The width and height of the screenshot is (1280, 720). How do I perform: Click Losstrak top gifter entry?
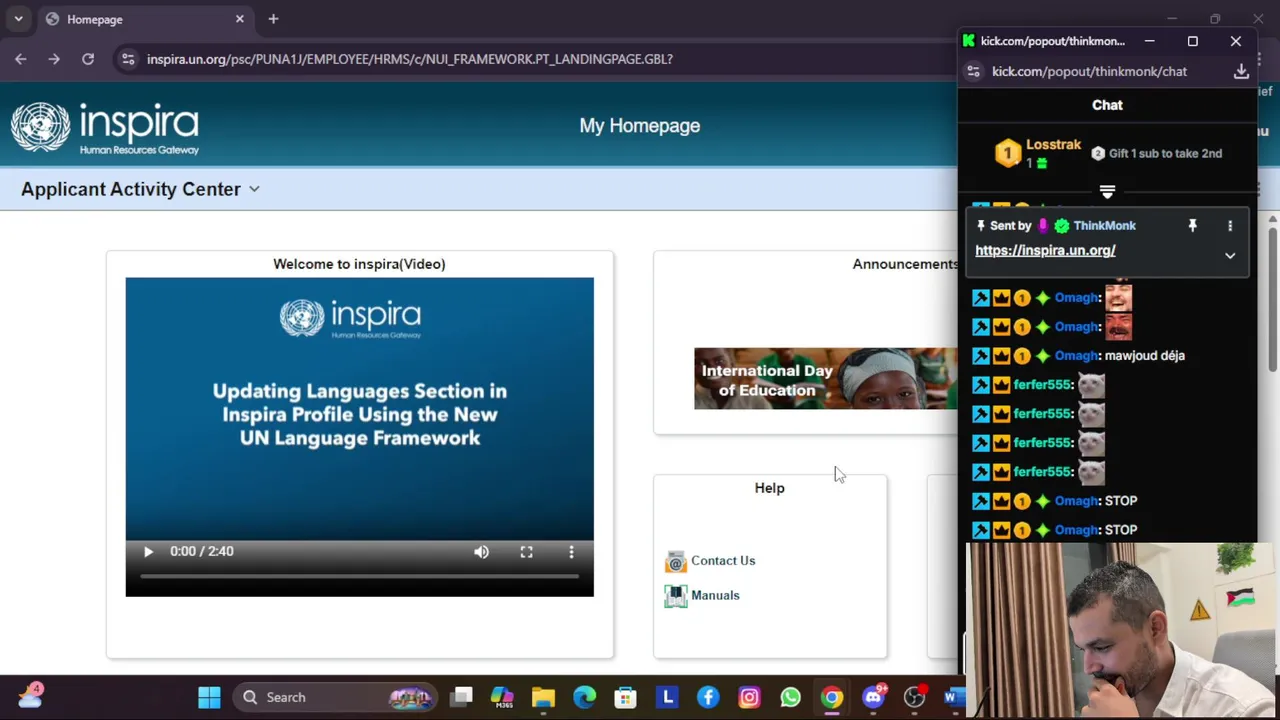click(x=1038, y=153)
